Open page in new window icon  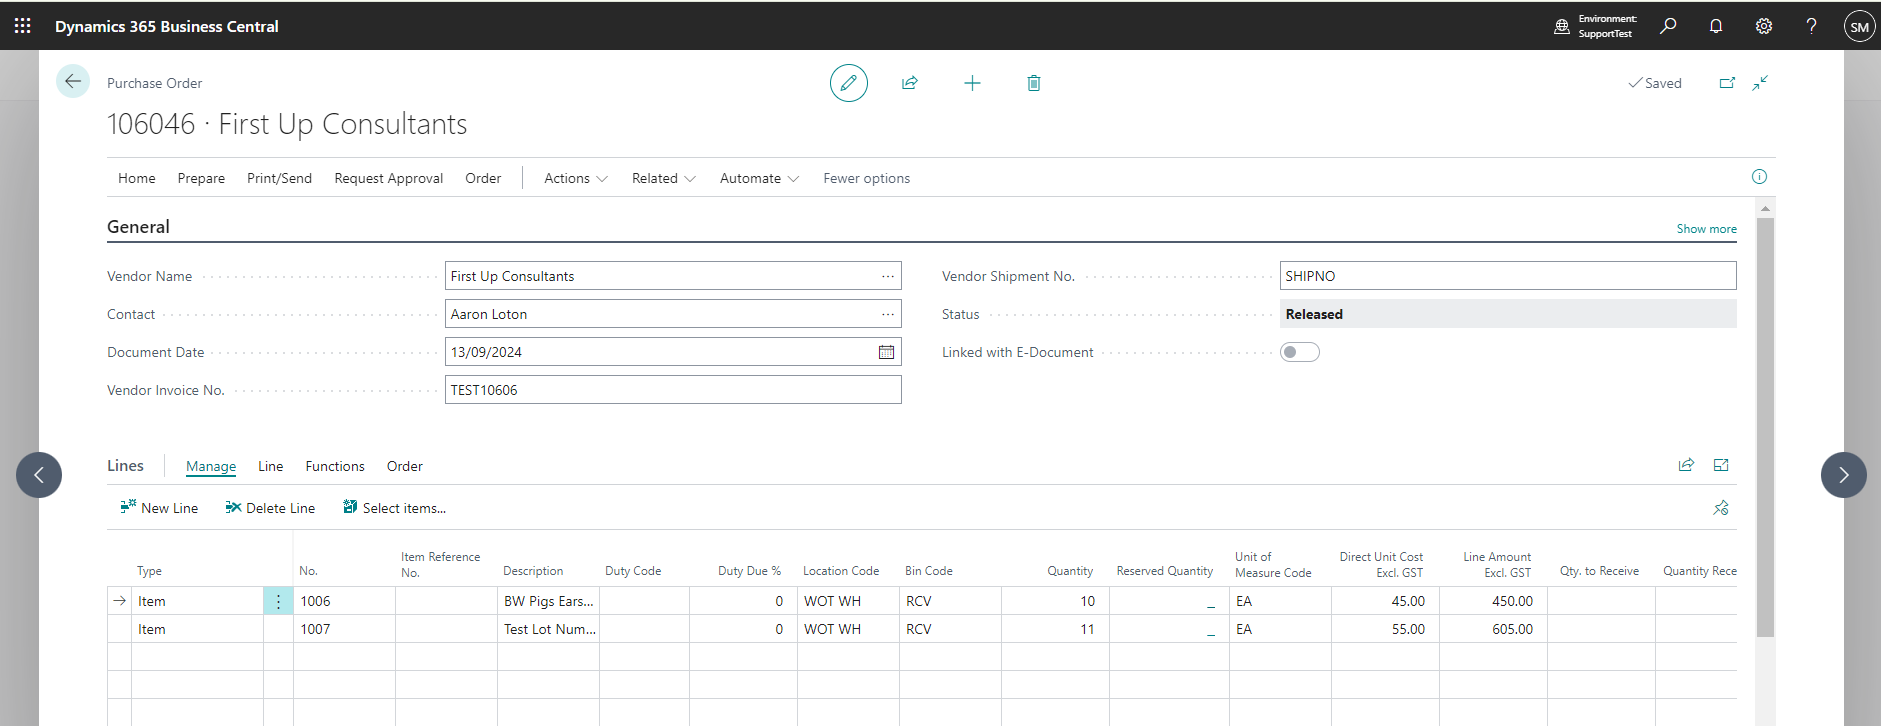1727,83
